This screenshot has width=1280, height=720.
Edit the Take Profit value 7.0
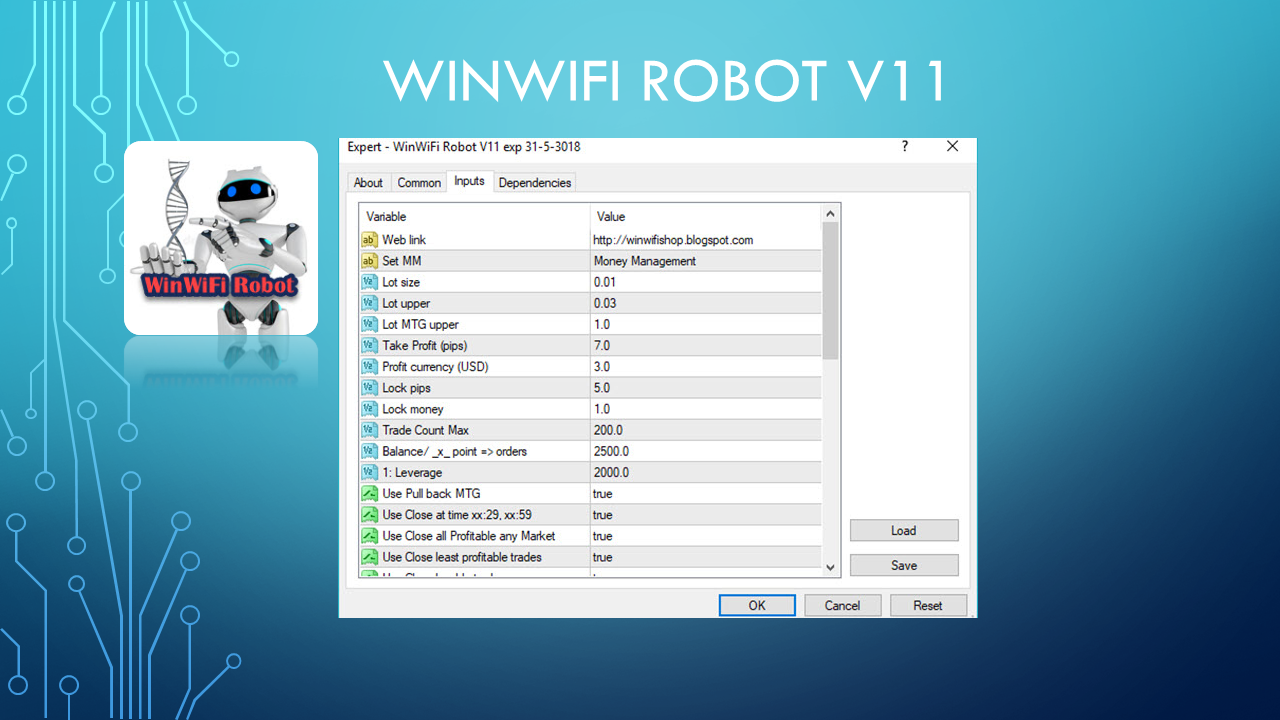(705, 345)
